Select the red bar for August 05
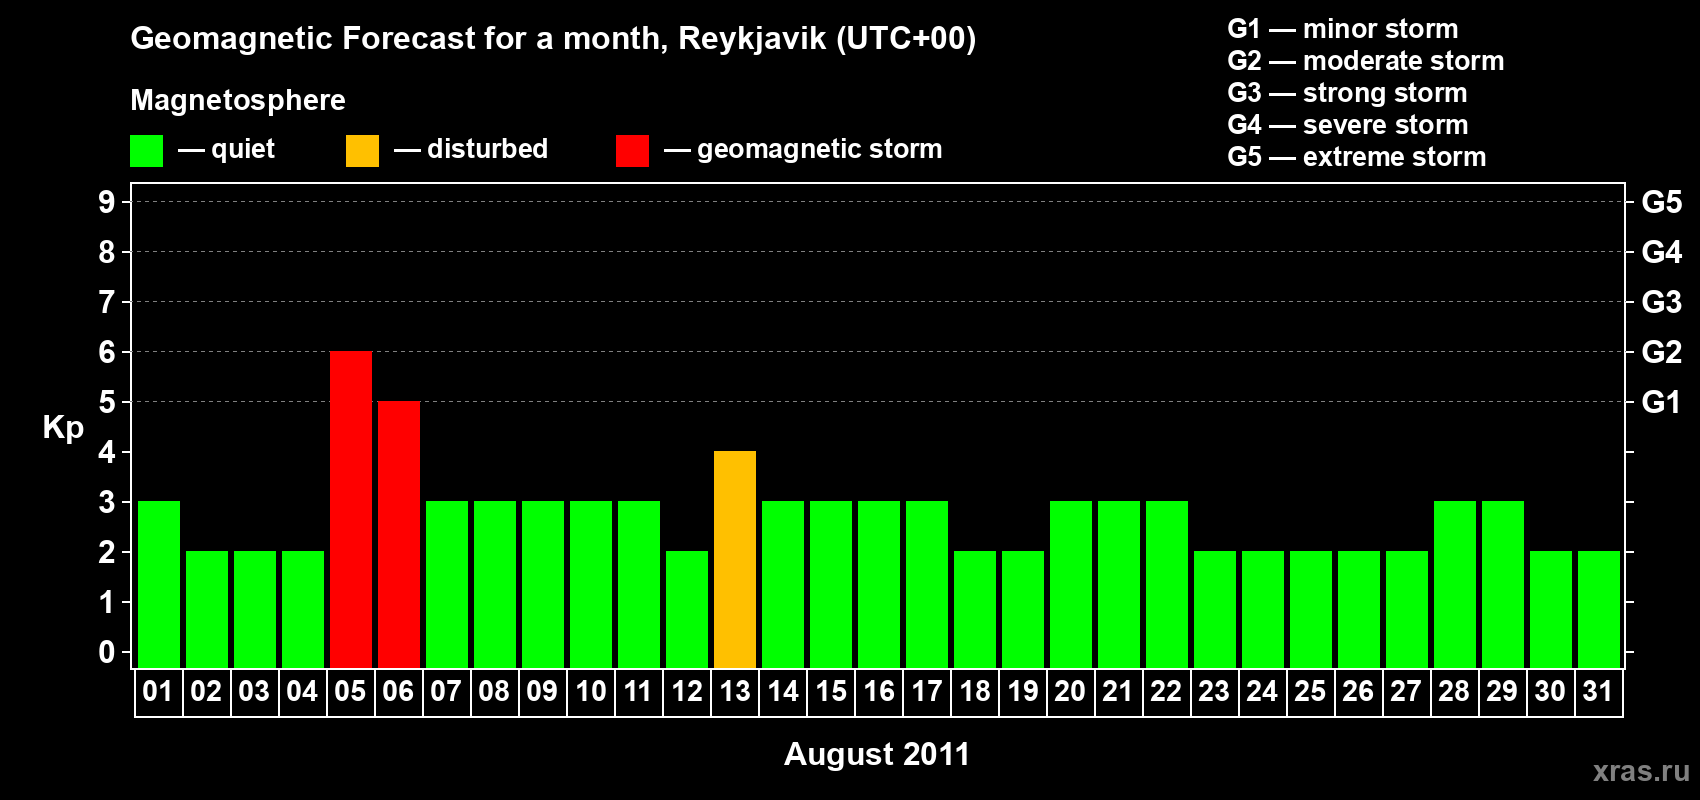The width and height of the screenshot is (1700, 800). [351, 509]
